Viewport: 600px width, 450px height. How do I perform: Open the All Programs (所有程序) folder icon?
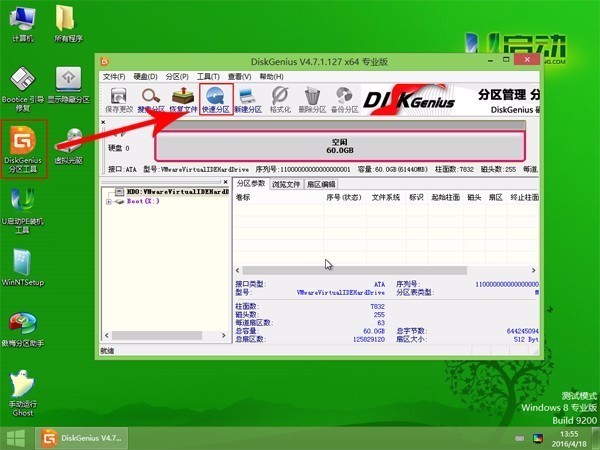[68, 24]
